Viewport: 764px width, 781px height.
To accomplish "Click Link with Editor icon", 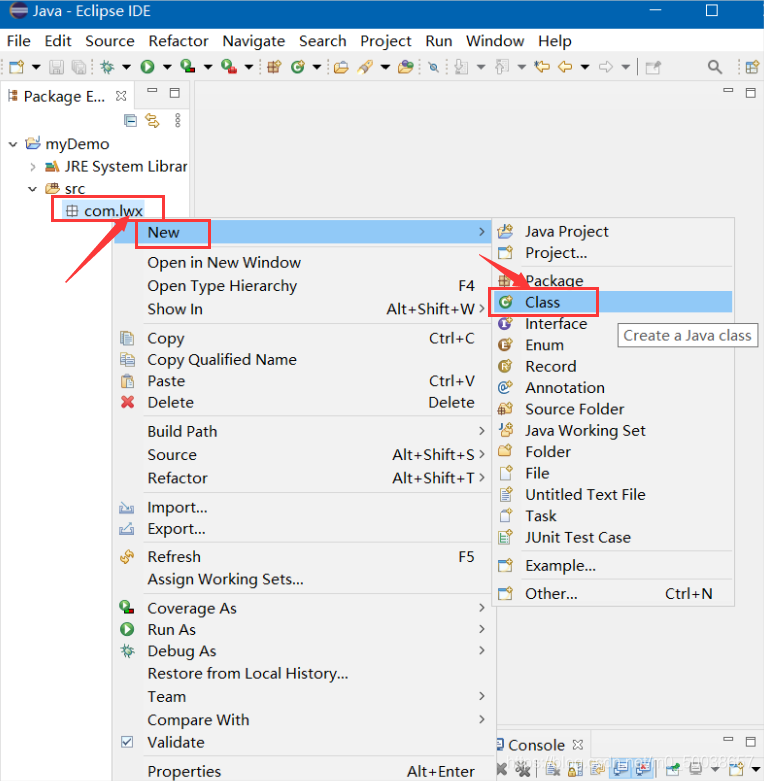I will tap(152, 120).
